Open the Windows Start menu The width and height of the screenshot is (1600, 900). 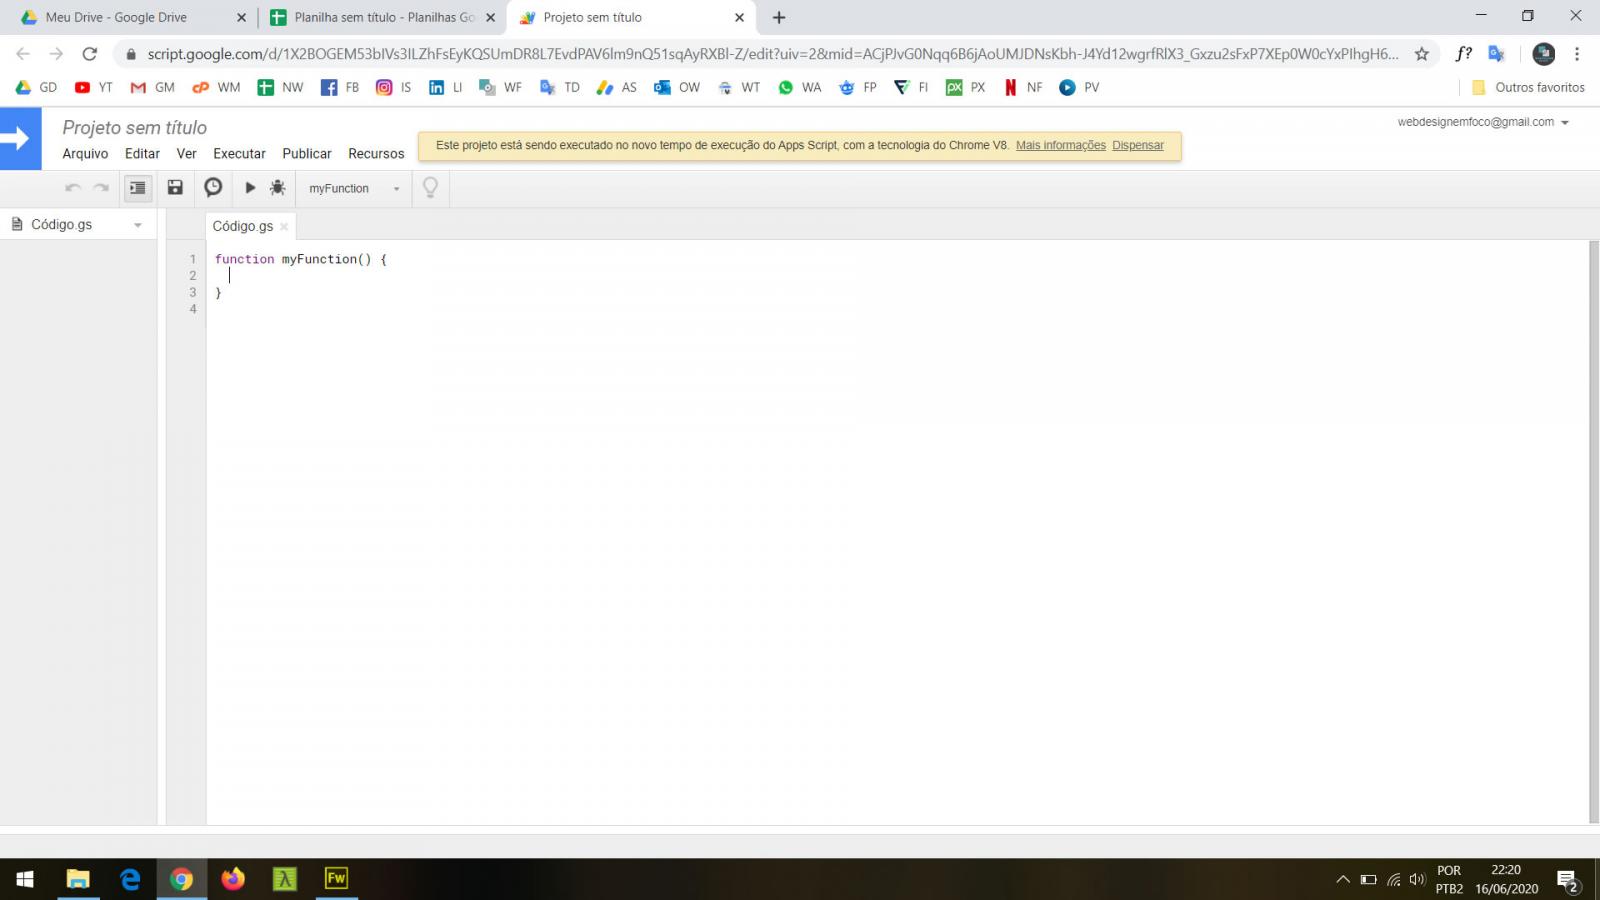pos(25,879)
